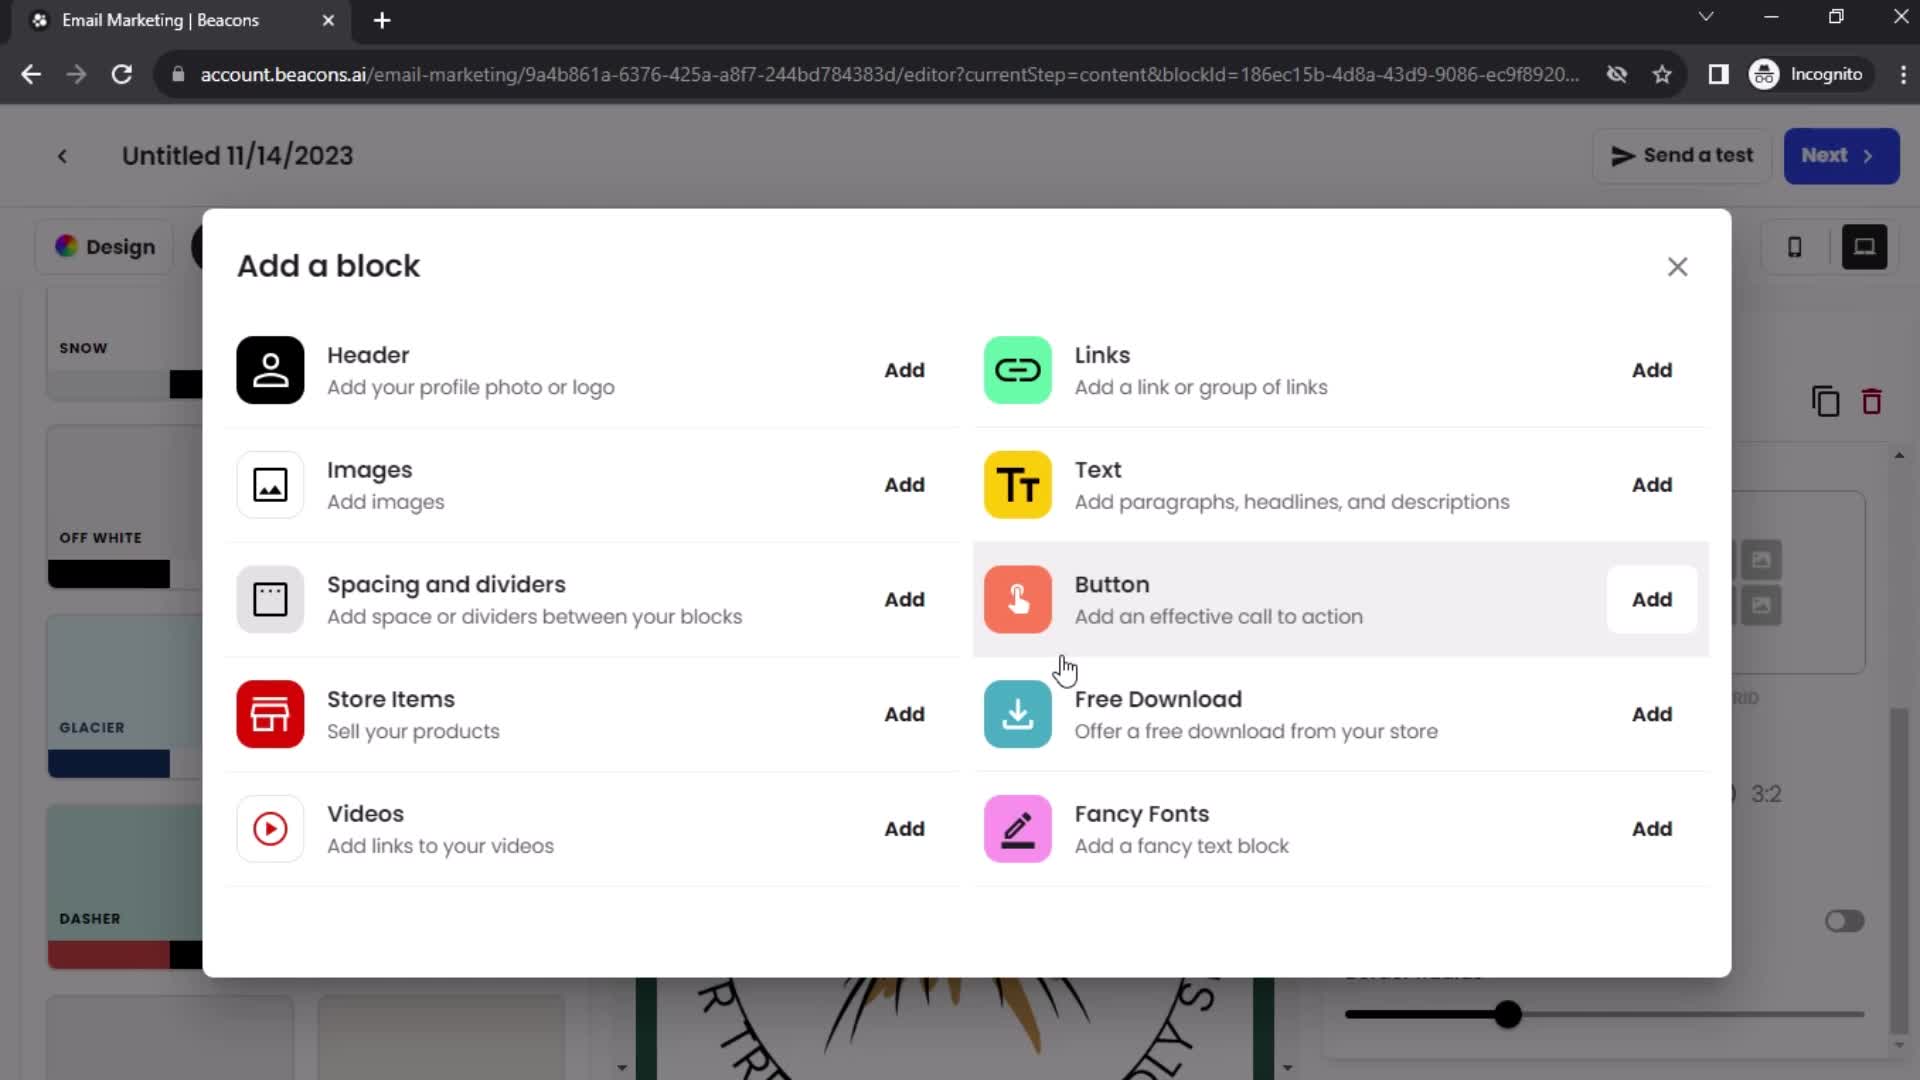Drag the zoom level slider
1920x1080 pixels.
click(1507, 1015)
